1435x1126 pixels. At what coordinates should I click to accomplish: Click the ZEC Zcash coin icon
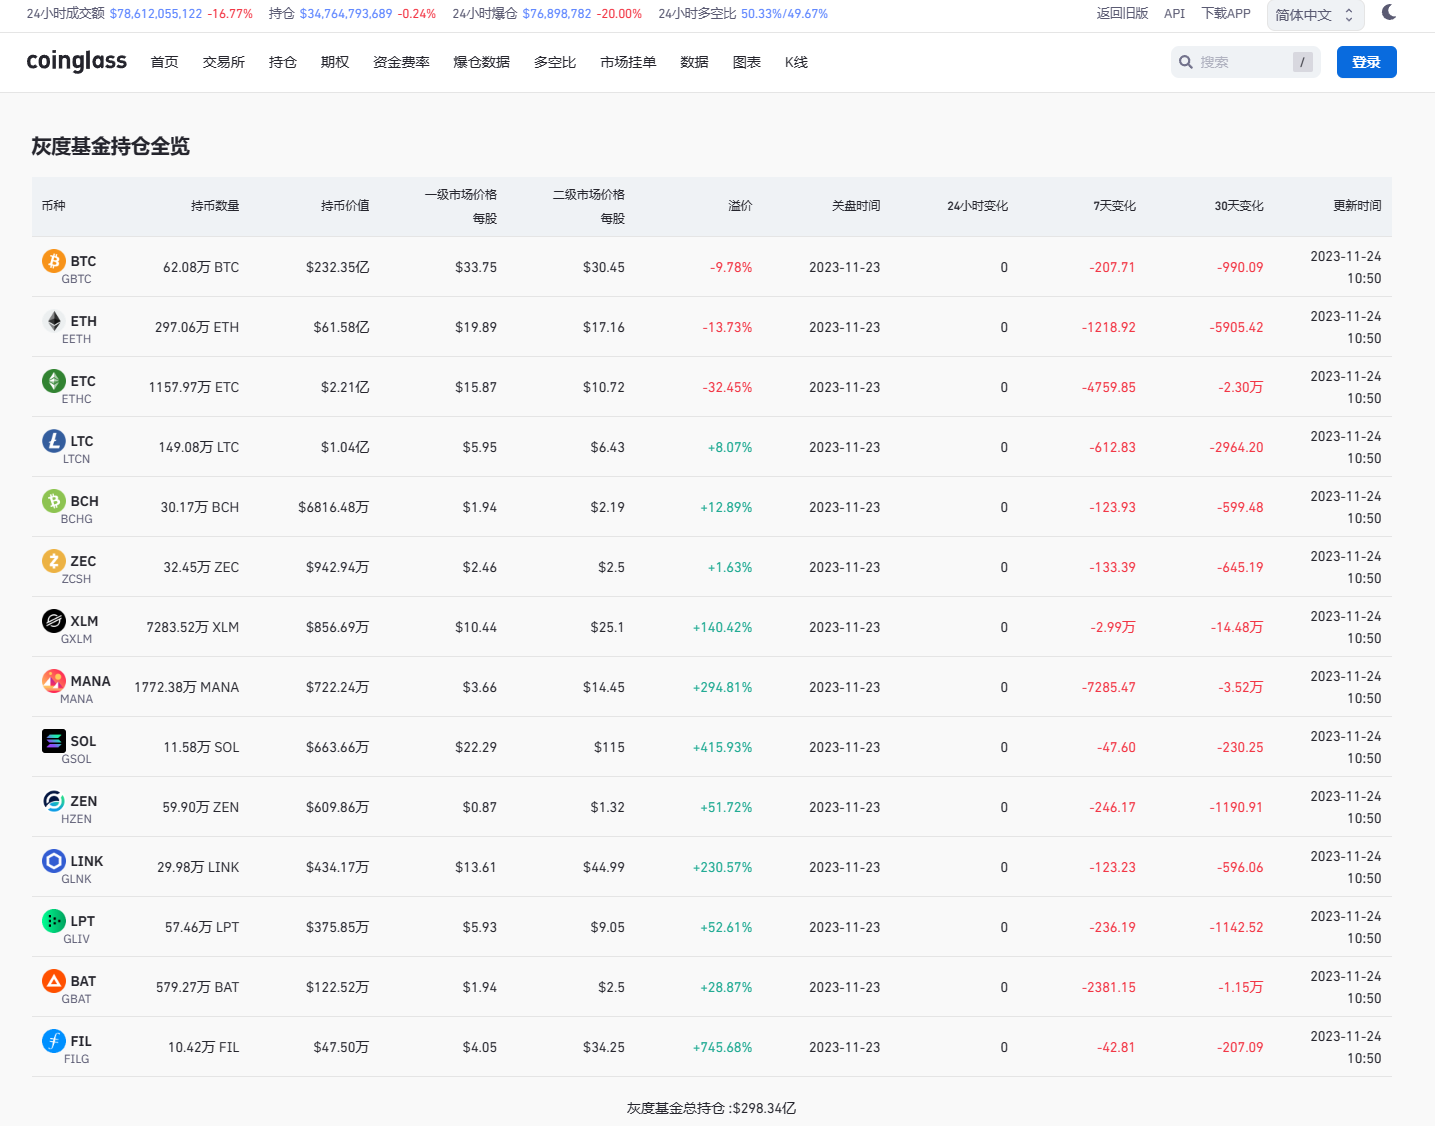coord(53,561)
